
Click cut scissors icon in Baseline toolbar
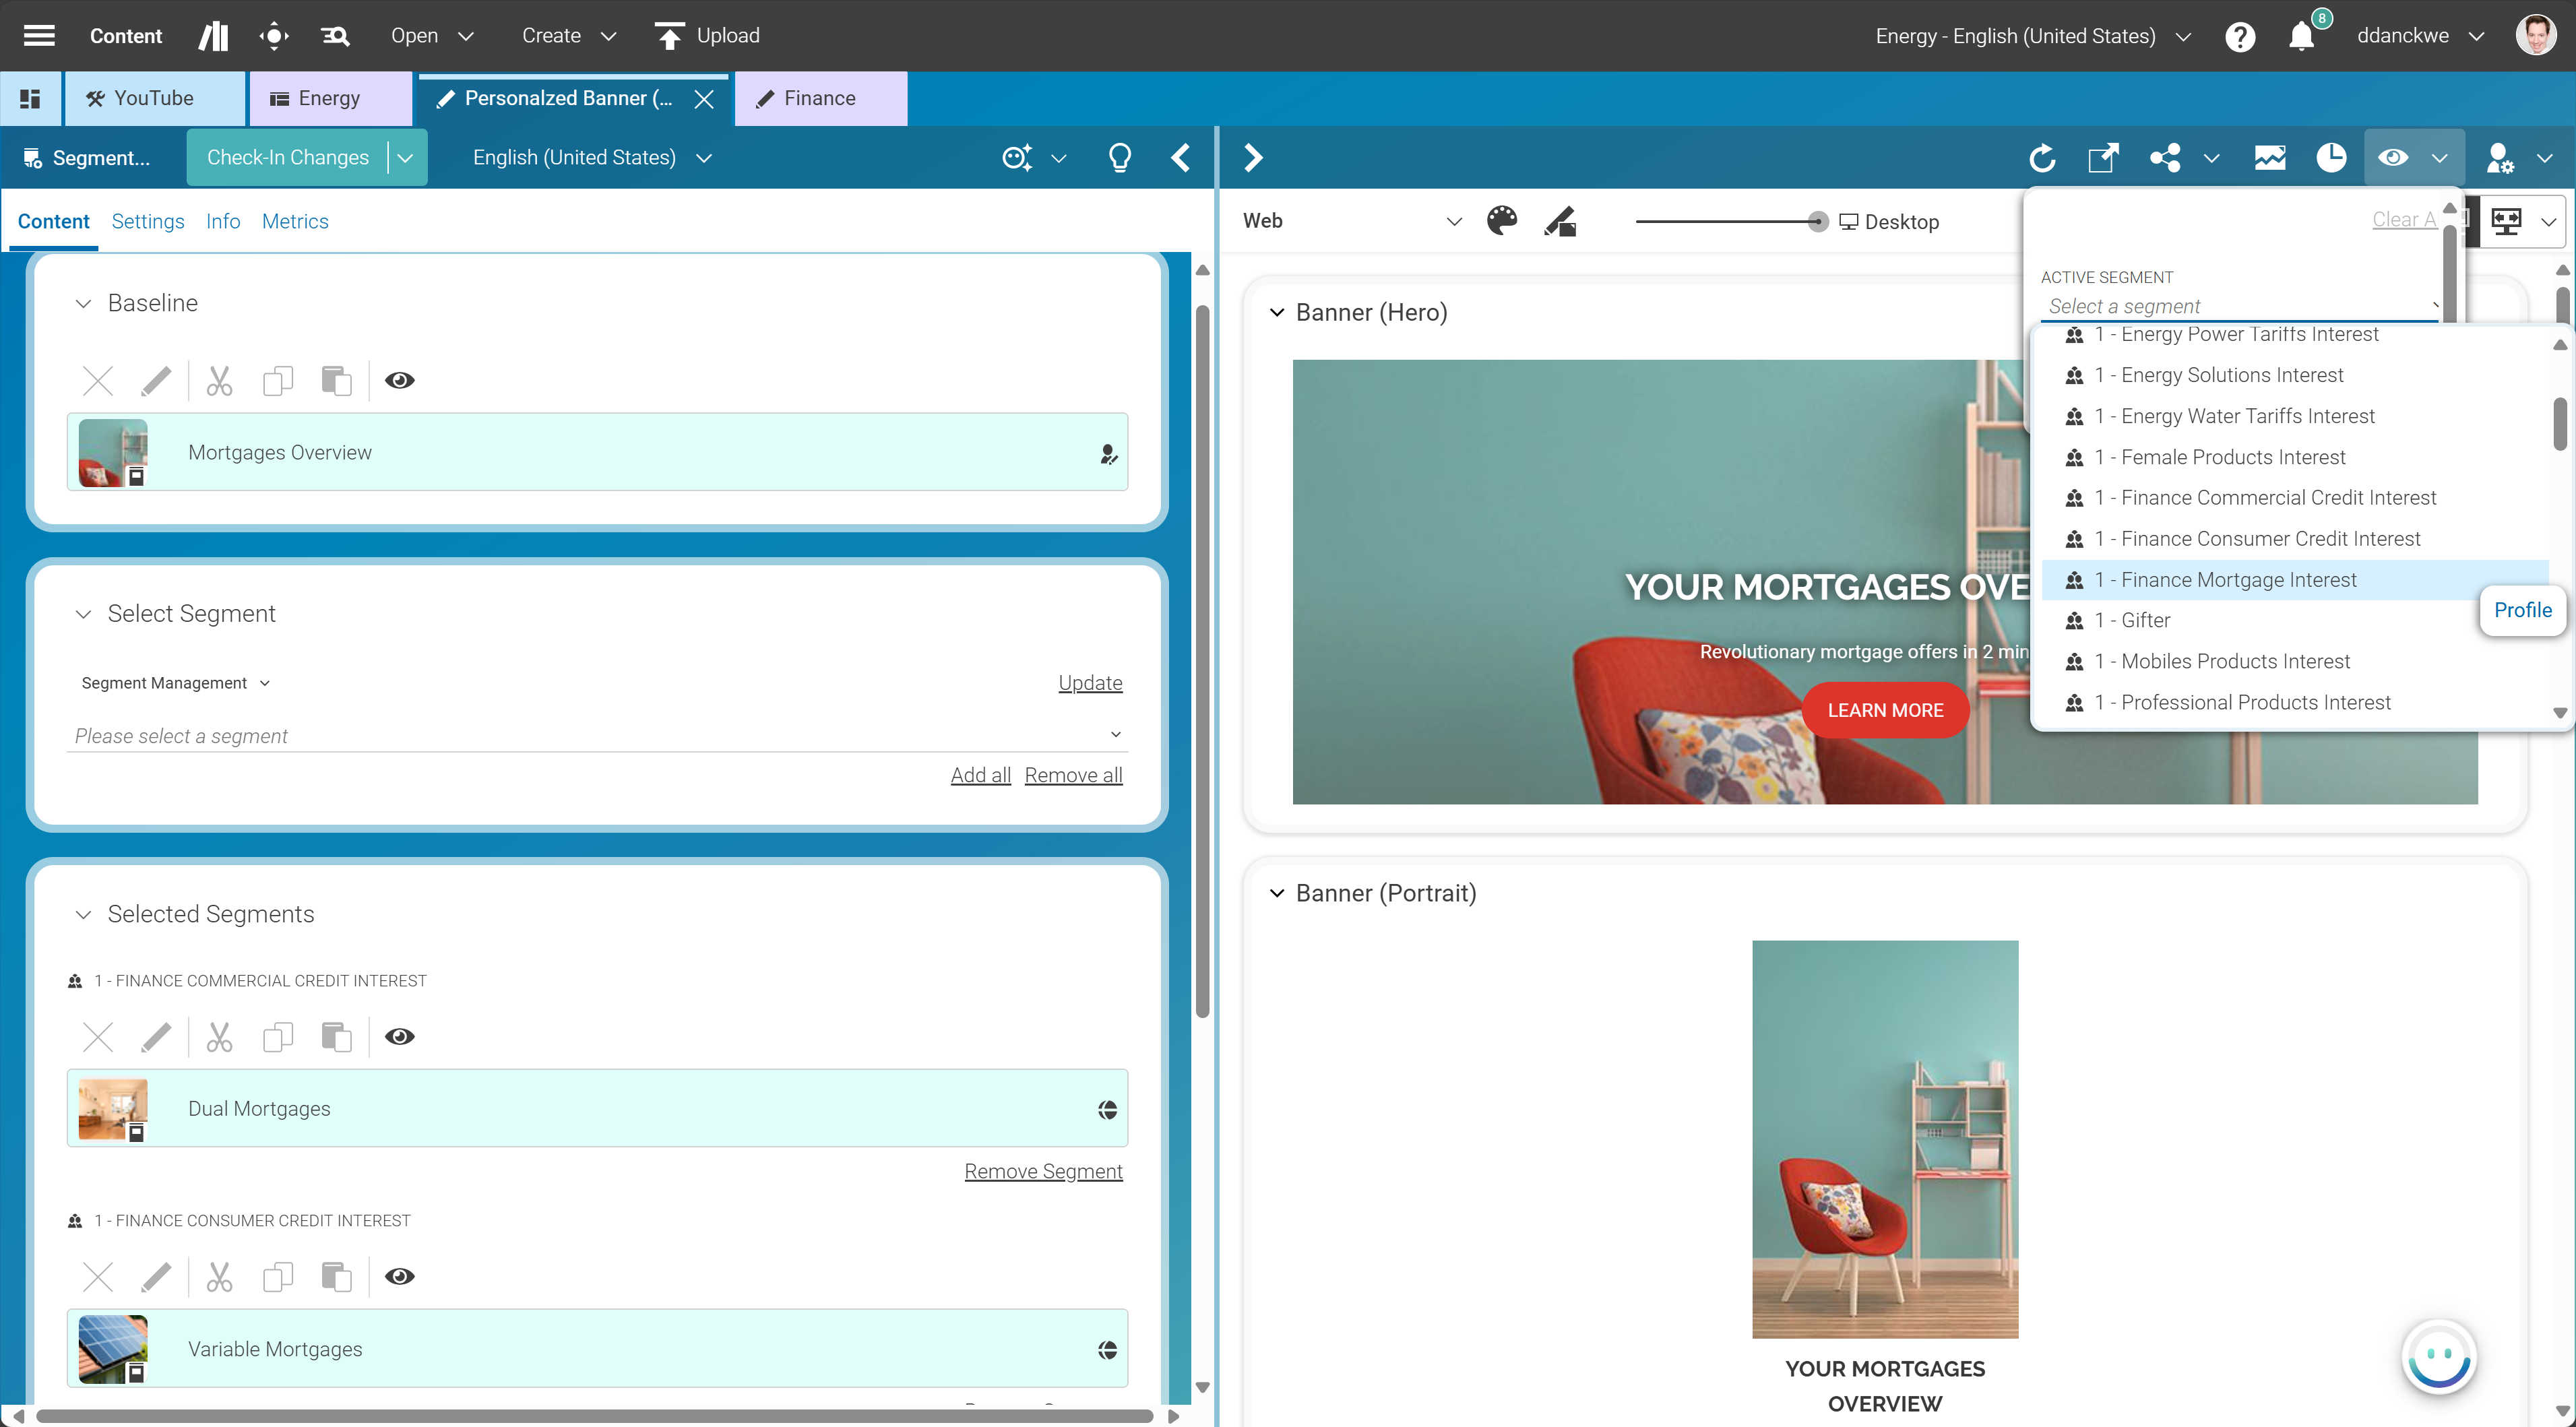click(219, 381)
